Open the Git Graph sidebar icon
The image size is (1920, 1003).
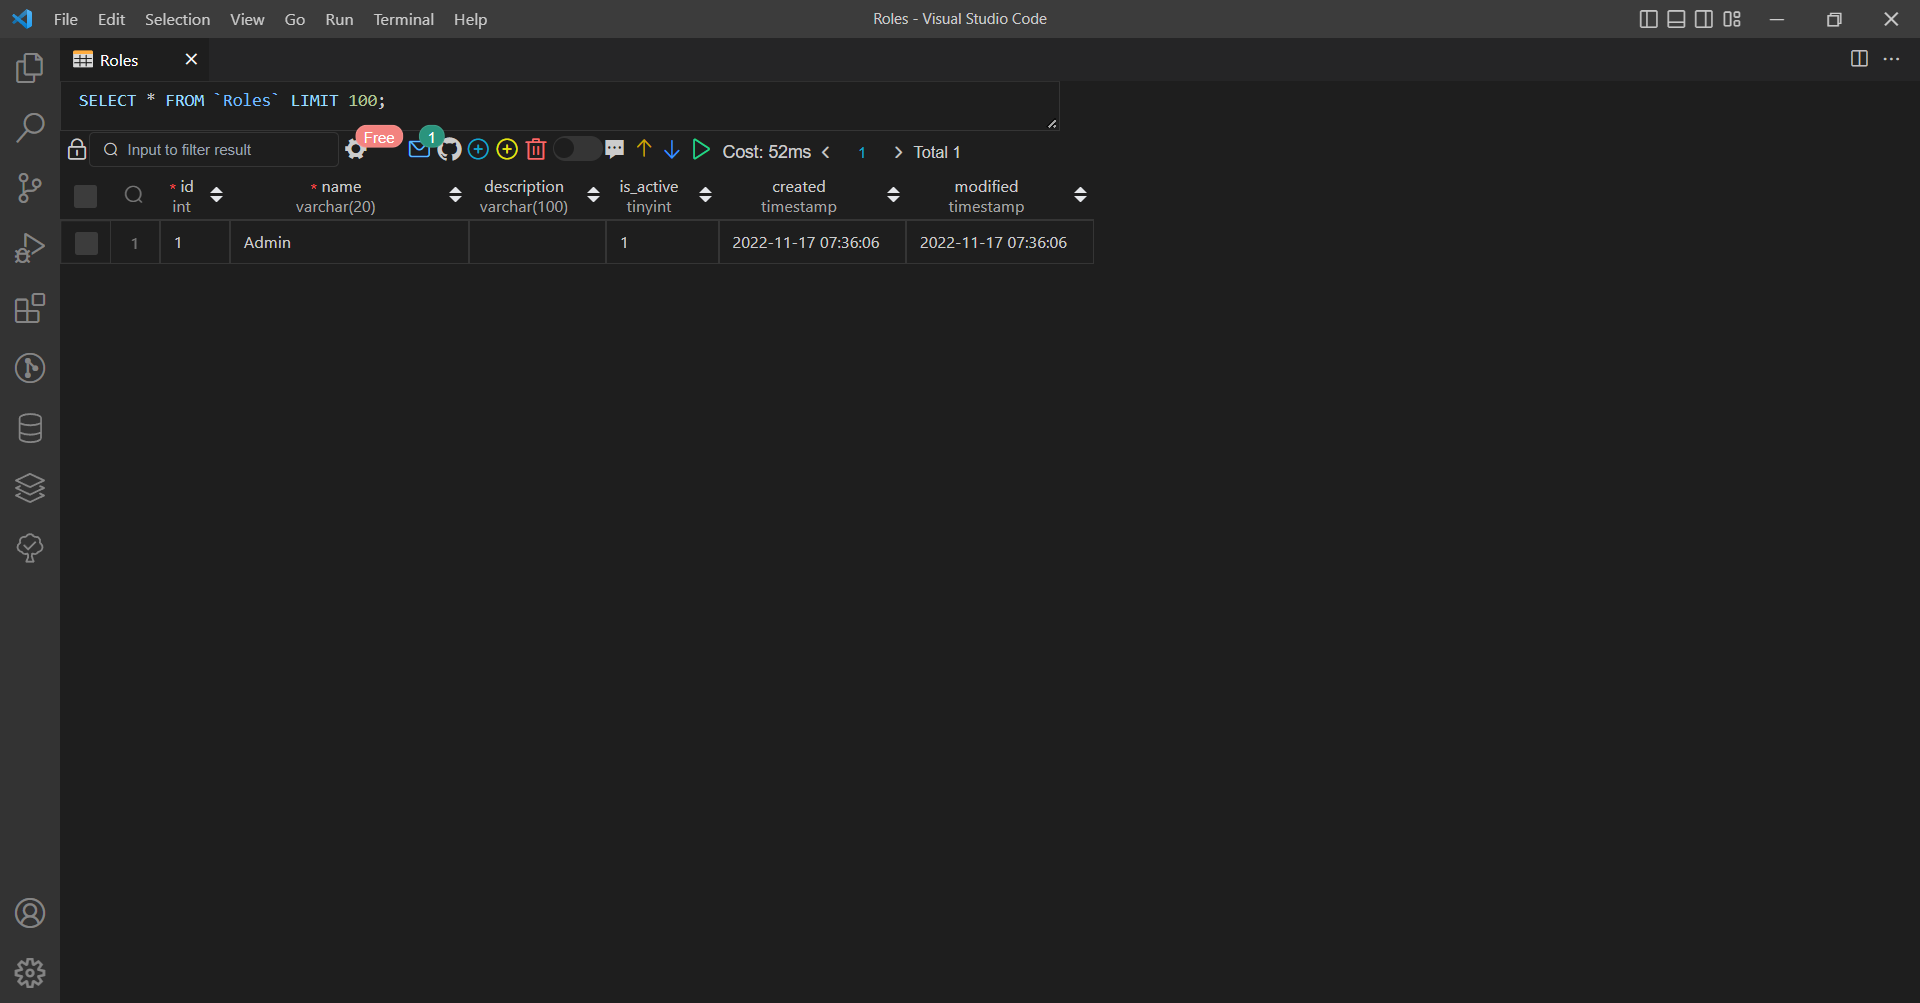point(30,368)
